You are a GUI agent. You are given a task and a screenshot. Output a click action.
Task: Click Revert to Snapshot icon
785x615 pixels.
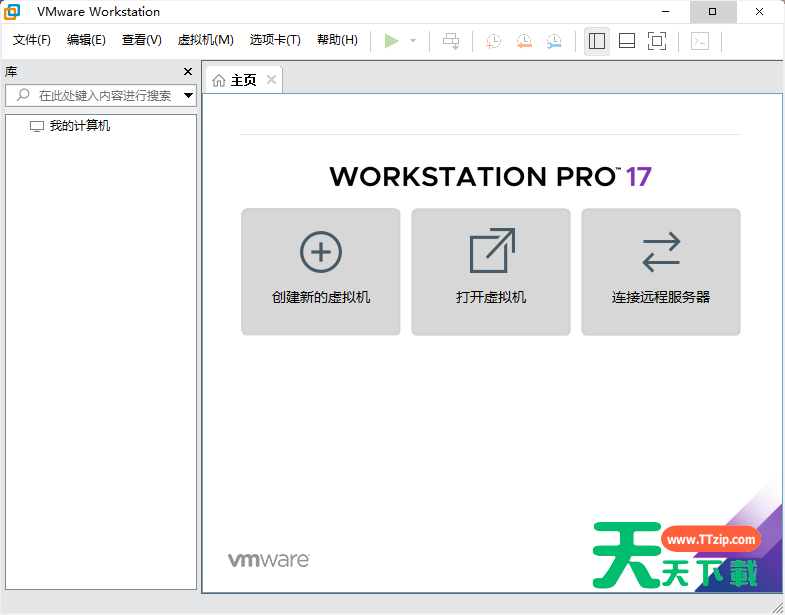(x=524, y=41)
